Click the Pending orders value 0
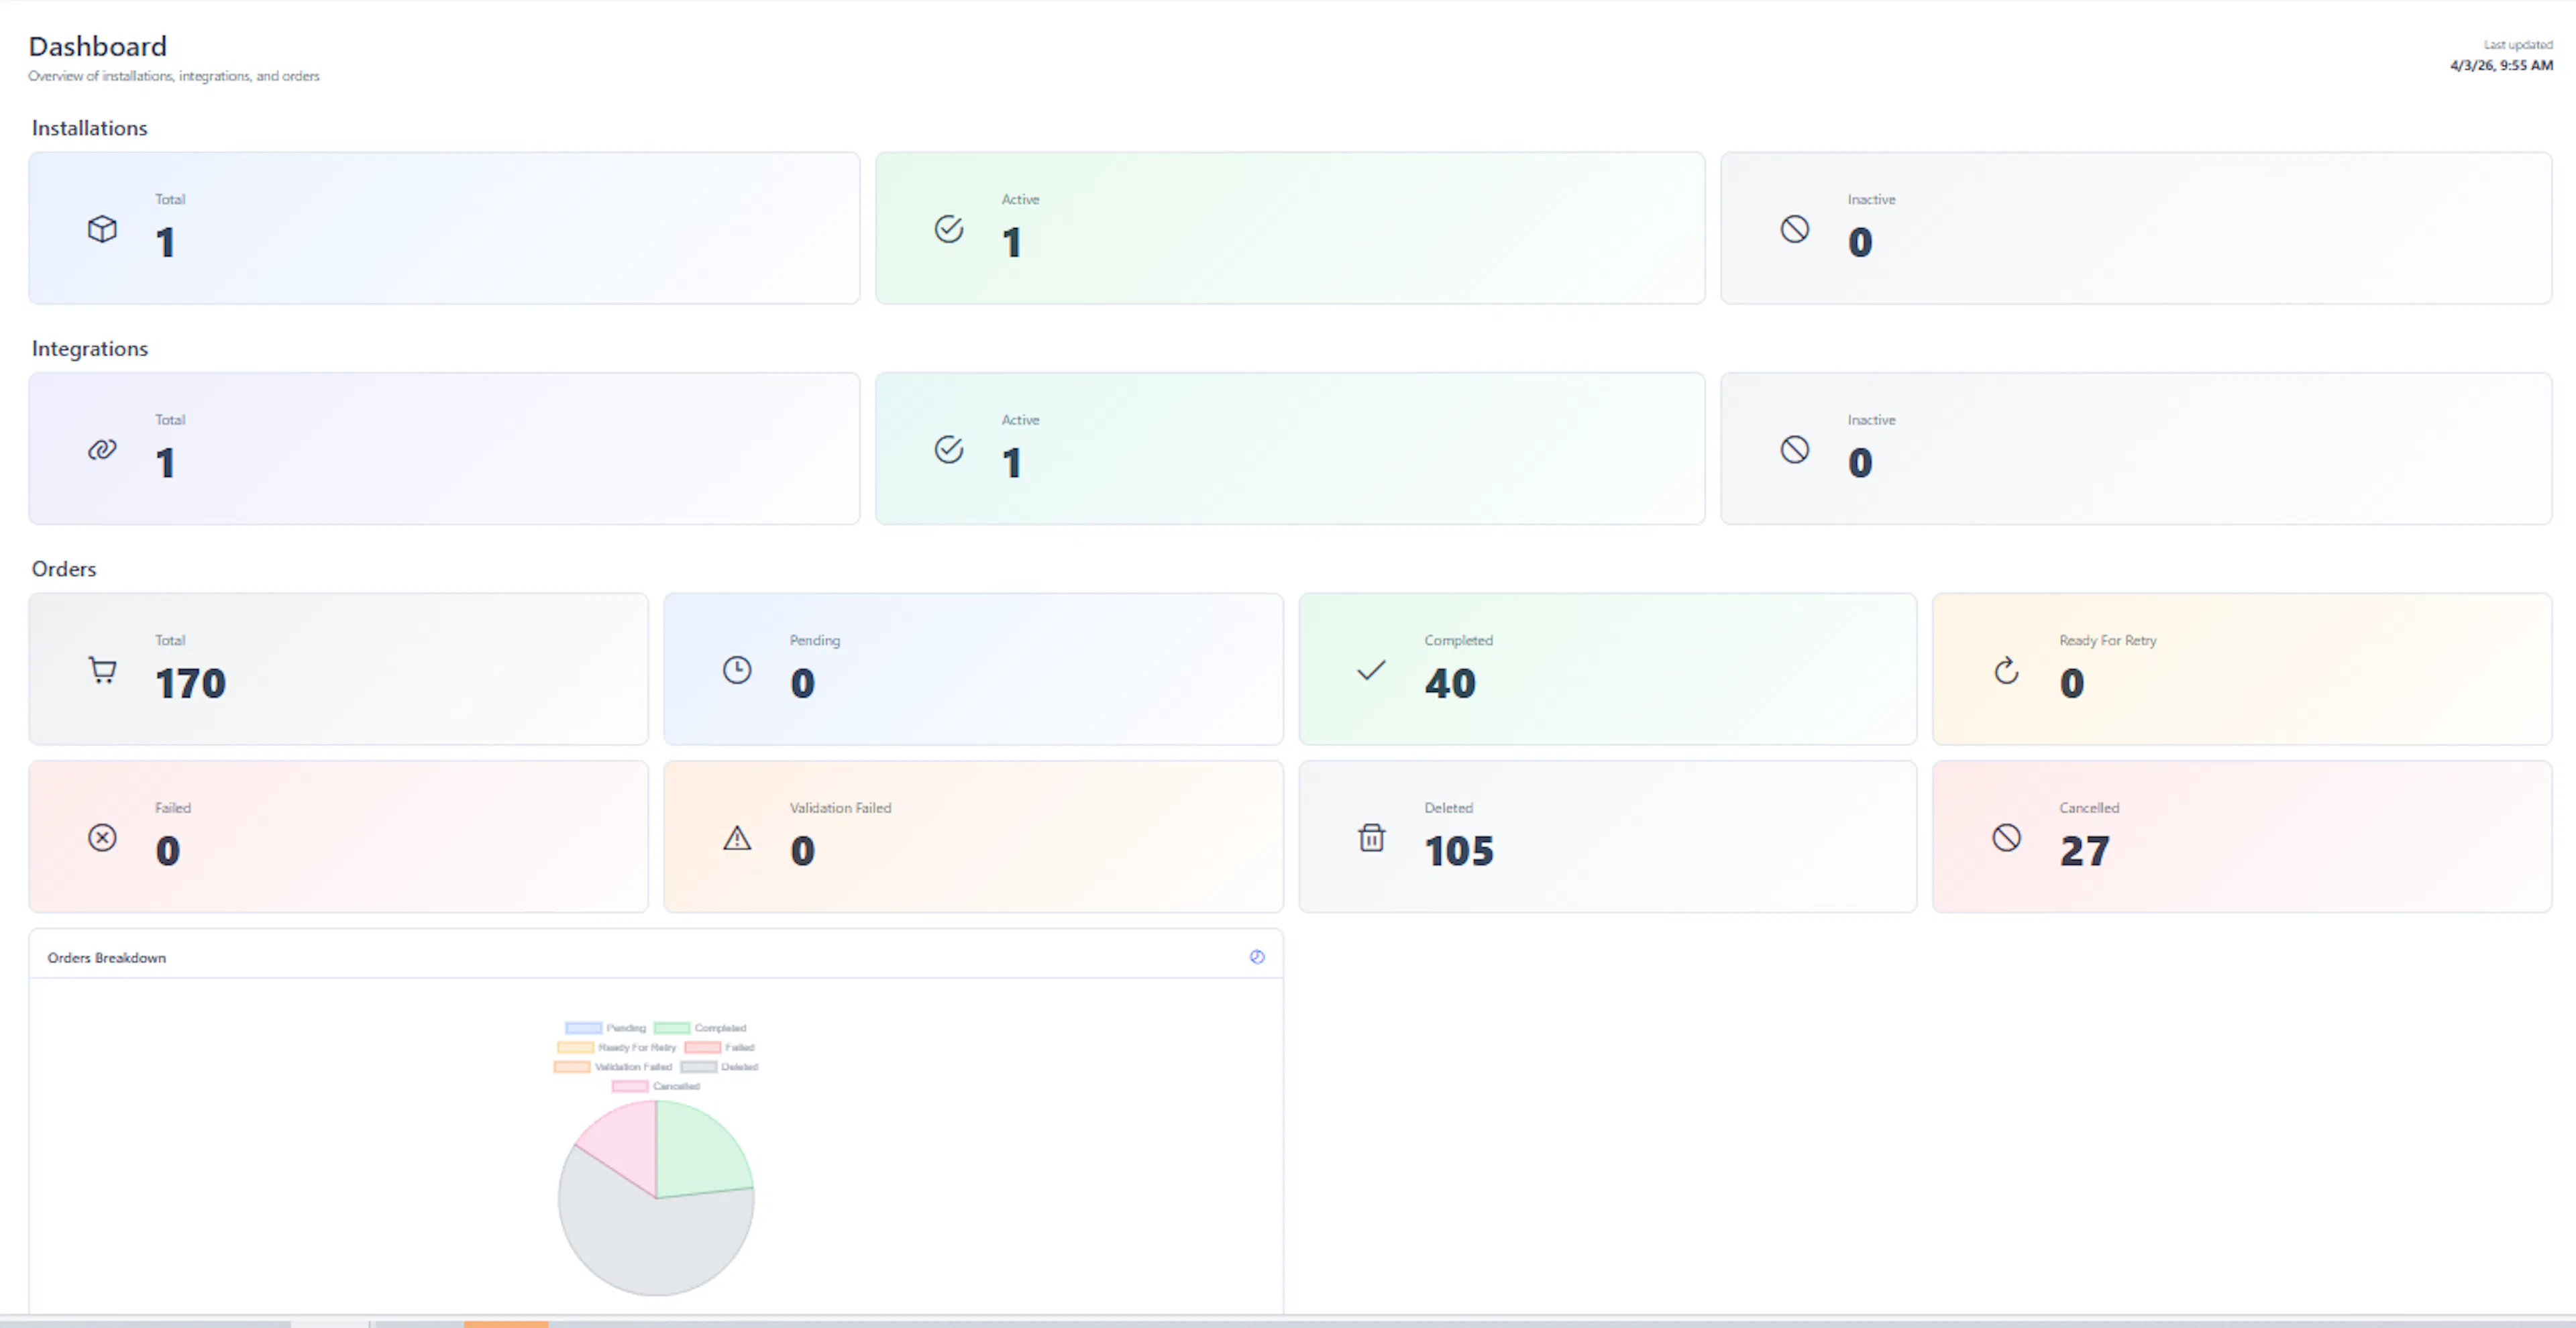The image size is (2576, 1328). point(802,684)
